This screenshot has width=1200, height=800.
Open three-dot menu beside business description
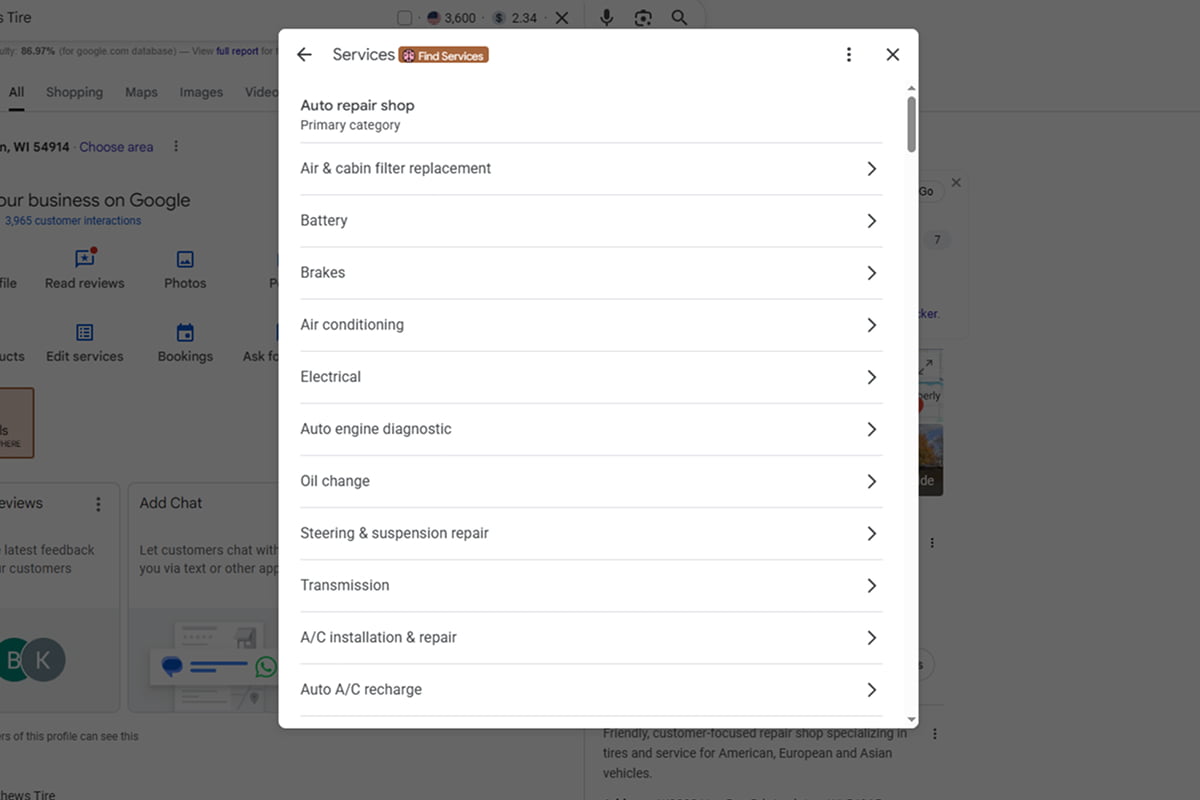pos(935,734)
